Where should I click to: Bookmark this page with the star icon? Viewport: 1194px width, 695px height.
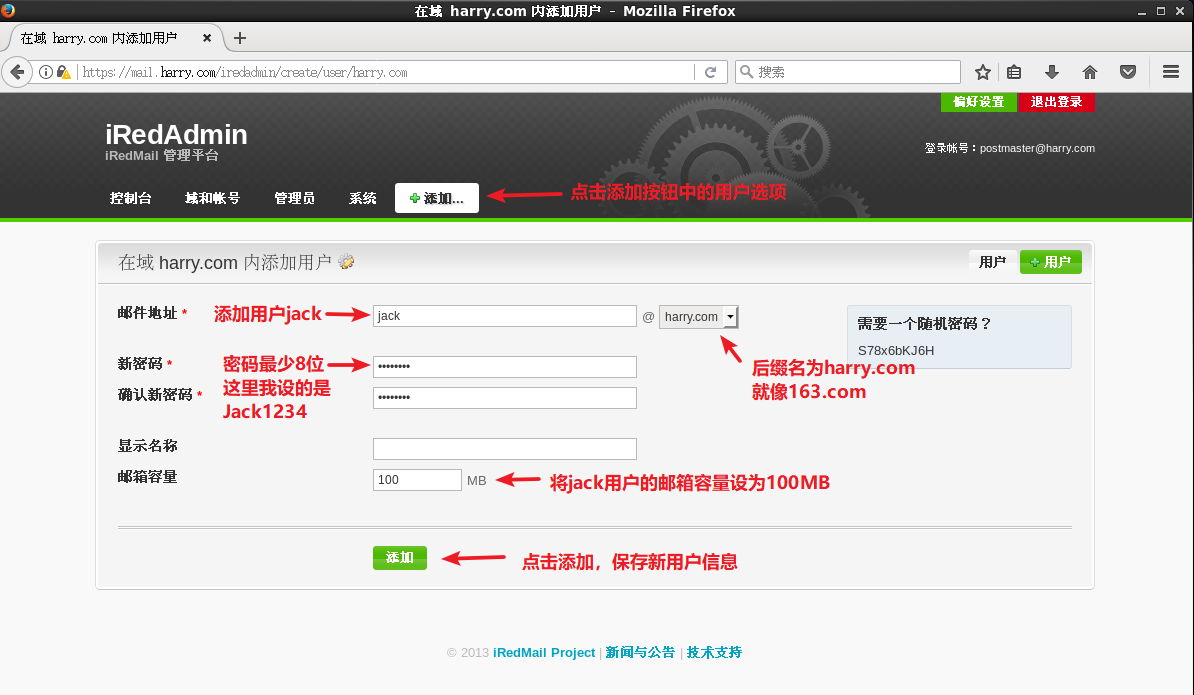(983, 72)
